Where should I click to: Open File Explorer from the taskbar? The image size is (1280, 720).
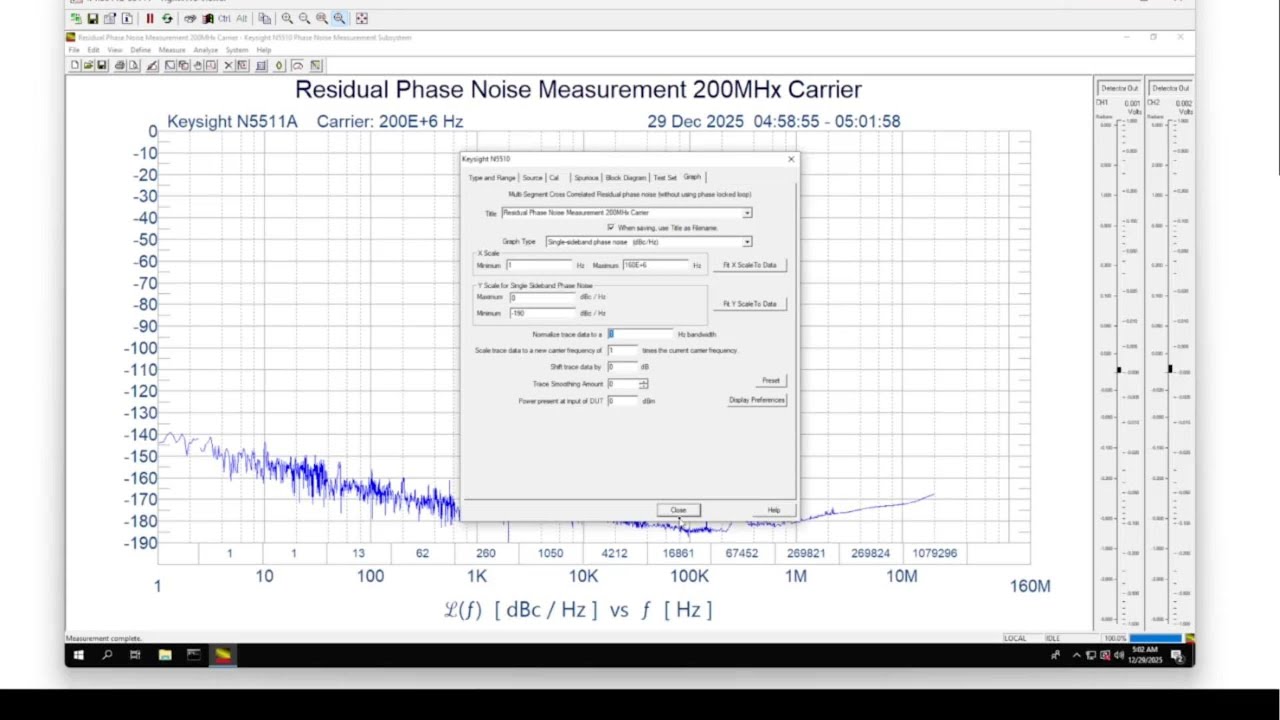[165, 655]
